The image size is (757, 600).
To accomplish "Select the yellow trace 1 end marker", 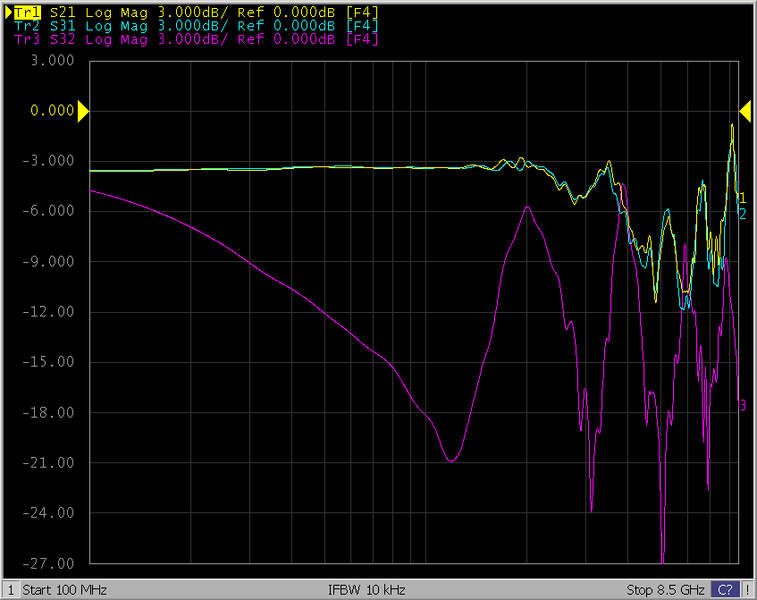I will [x=742, y=198].
